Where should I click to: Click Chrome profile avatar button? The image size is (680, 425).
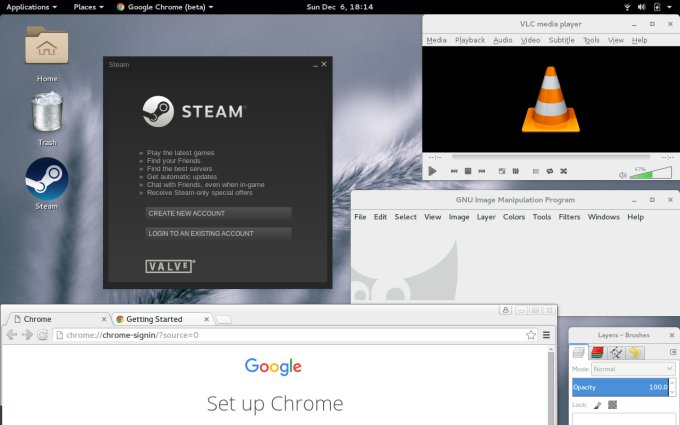click(x=506, y=310)
